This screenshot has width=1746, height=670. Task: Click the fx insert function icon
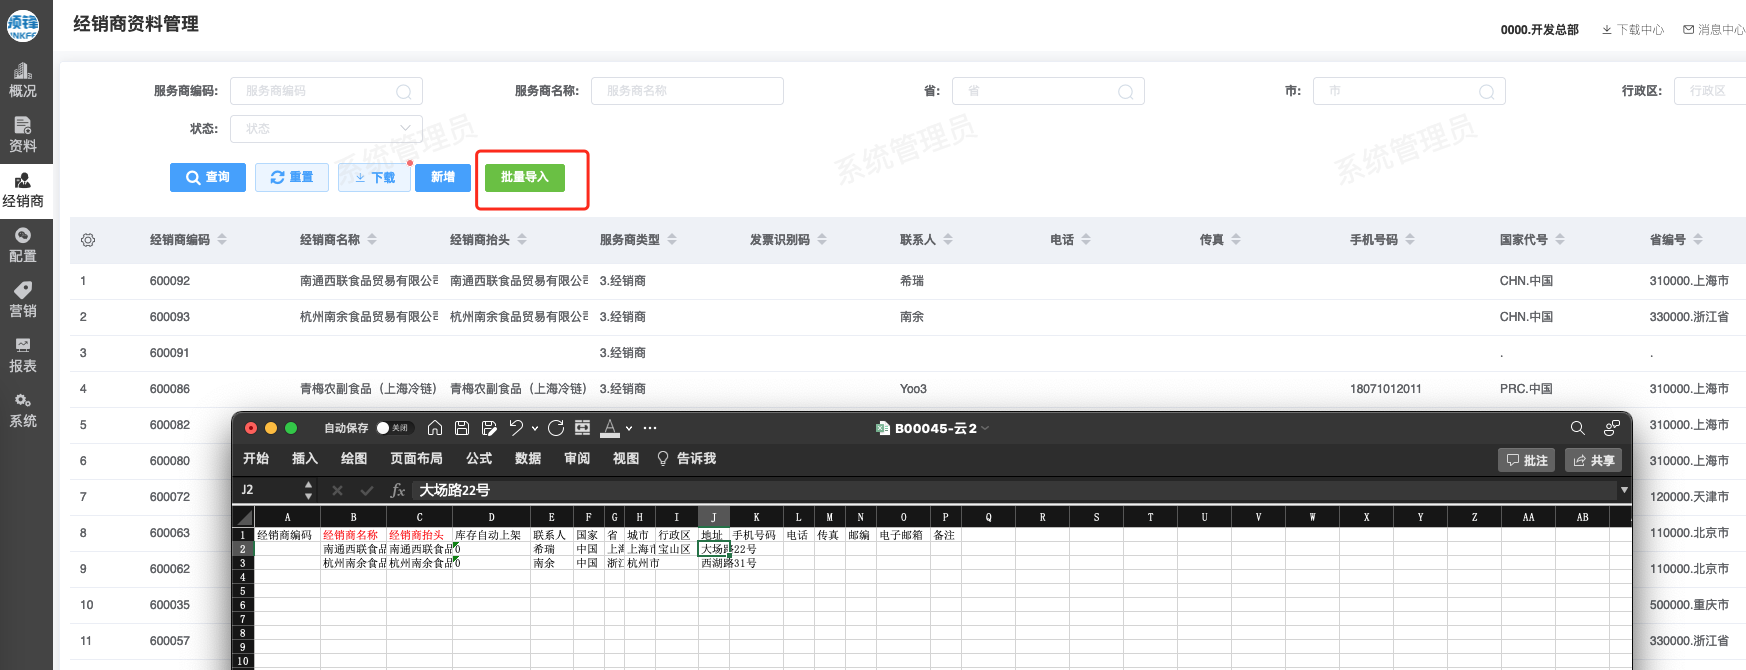(x=398, y=490)
